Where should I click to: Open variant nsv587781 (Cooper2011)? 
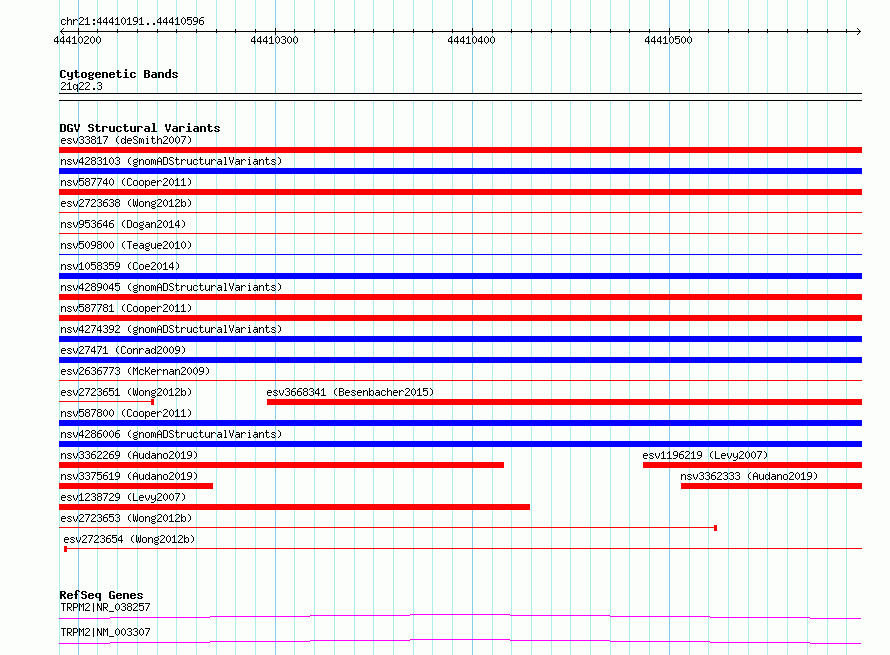point(126,308)
